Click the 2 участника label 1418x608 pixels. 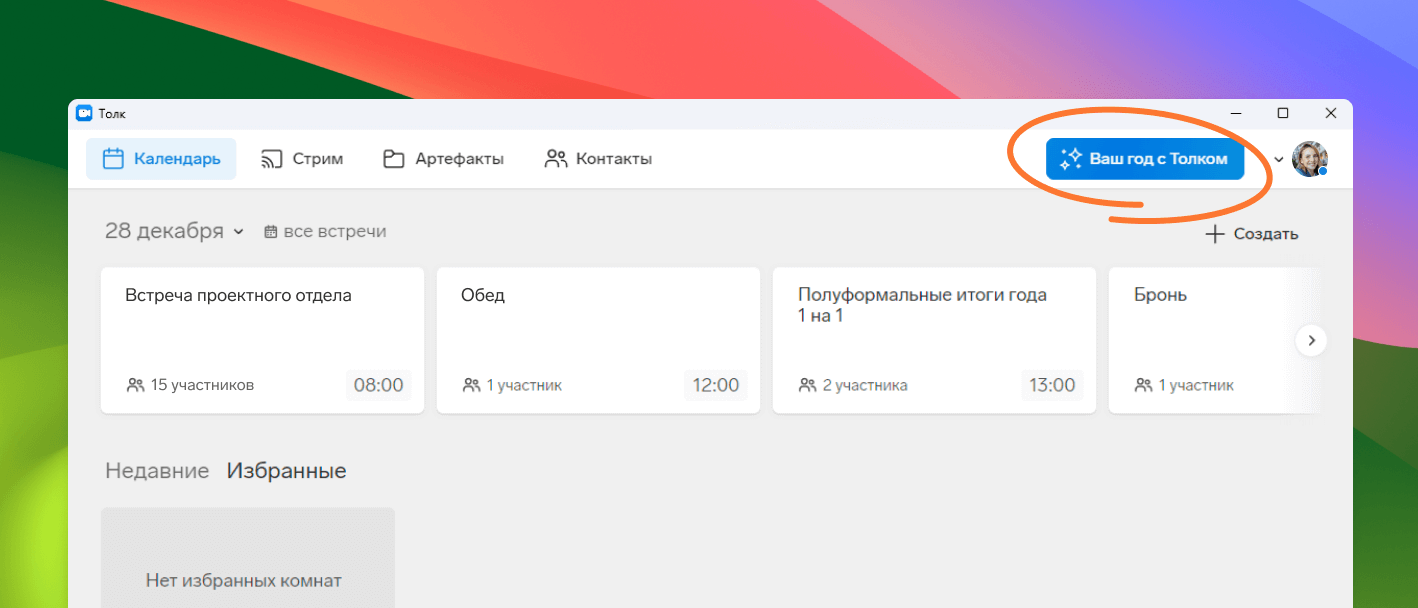tap(853, 385)
